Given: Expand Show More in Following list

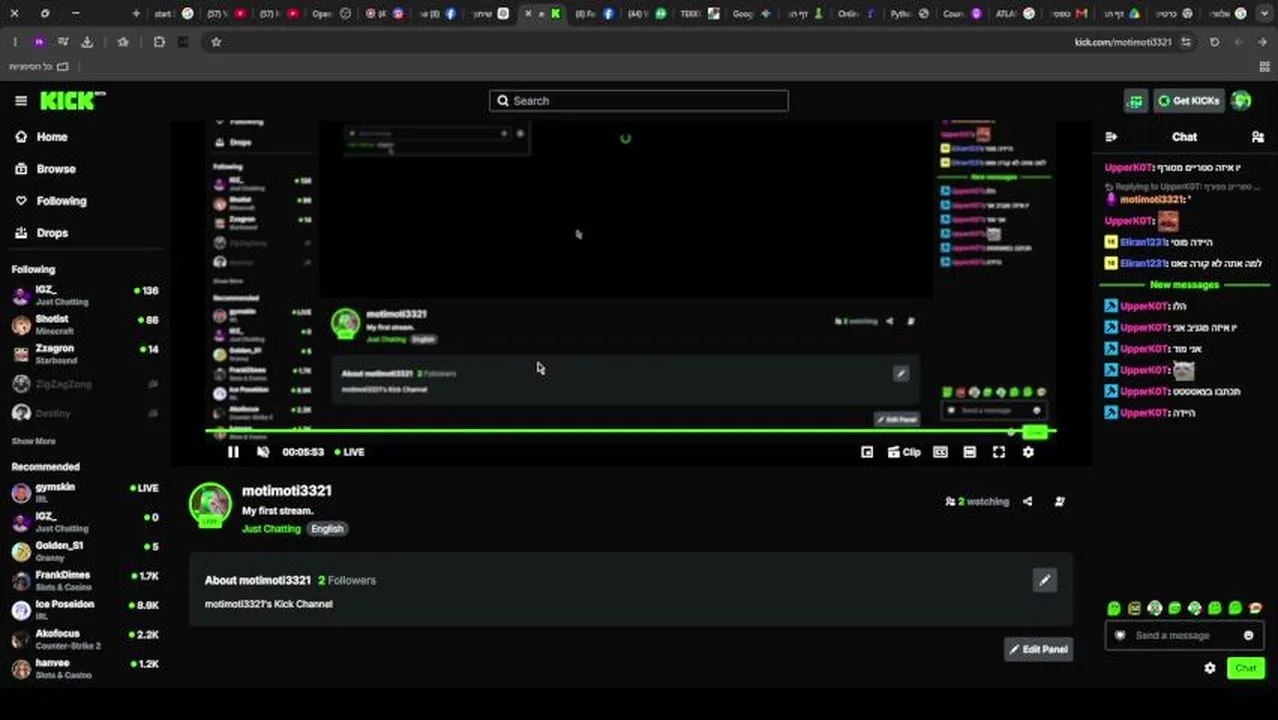Looking at the screenshot, I should [x=33, y=441].
